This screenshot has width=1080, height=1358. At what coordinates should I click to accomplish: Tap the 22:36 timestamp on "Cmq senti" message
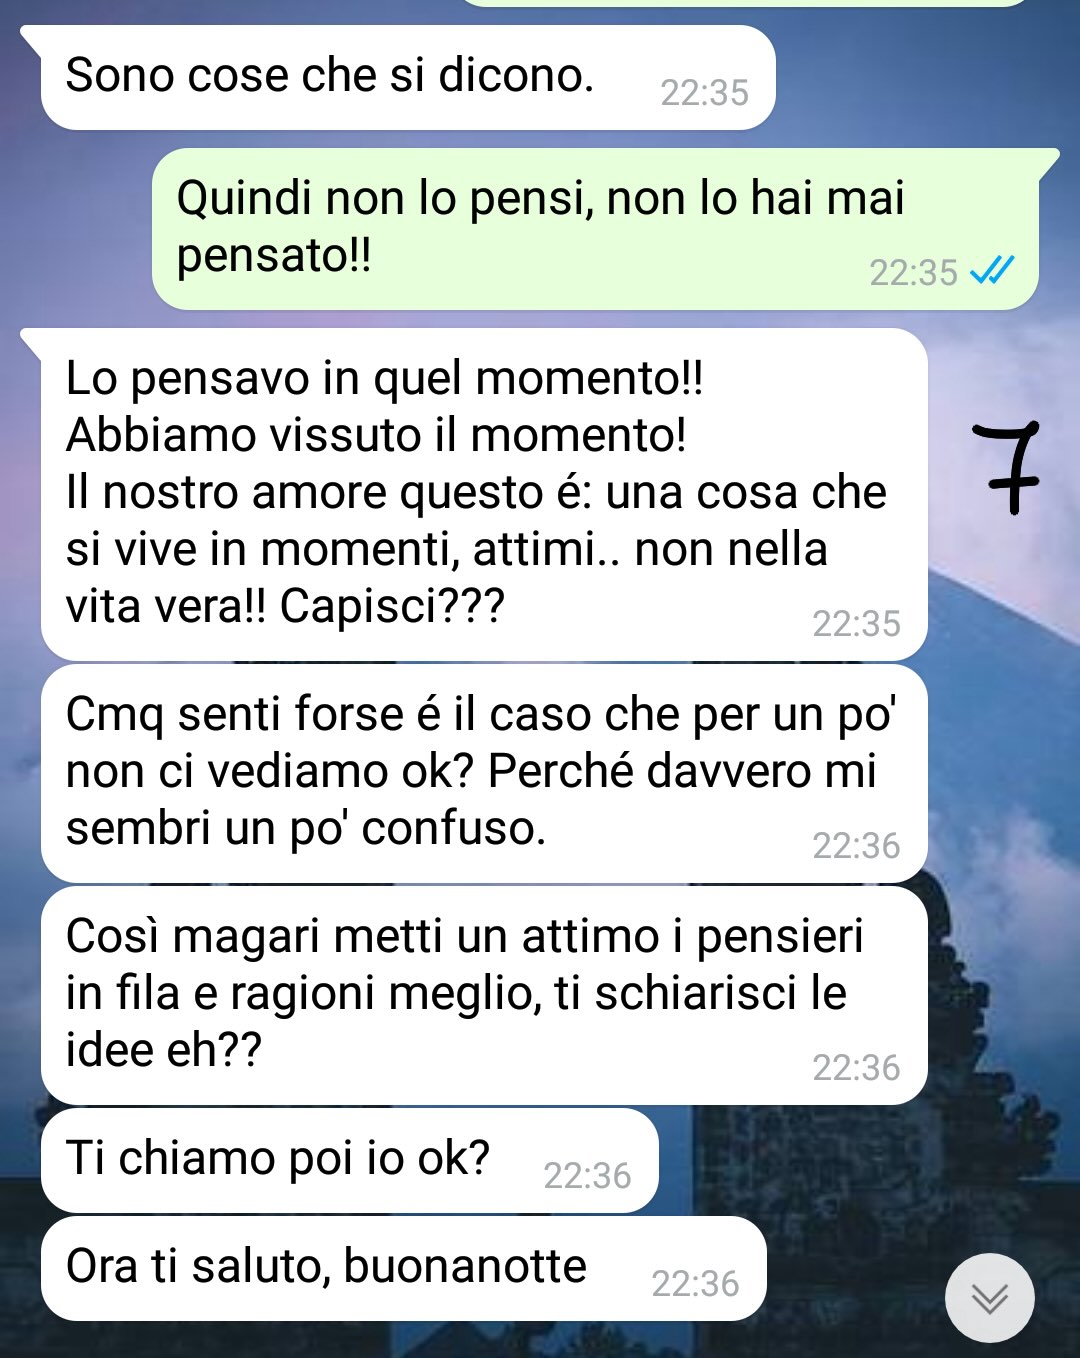click(856, 846)
